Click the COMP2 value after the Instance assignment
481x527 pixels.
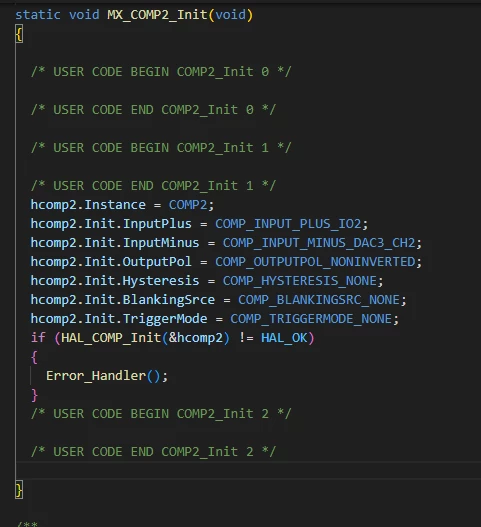pos(188,204)
